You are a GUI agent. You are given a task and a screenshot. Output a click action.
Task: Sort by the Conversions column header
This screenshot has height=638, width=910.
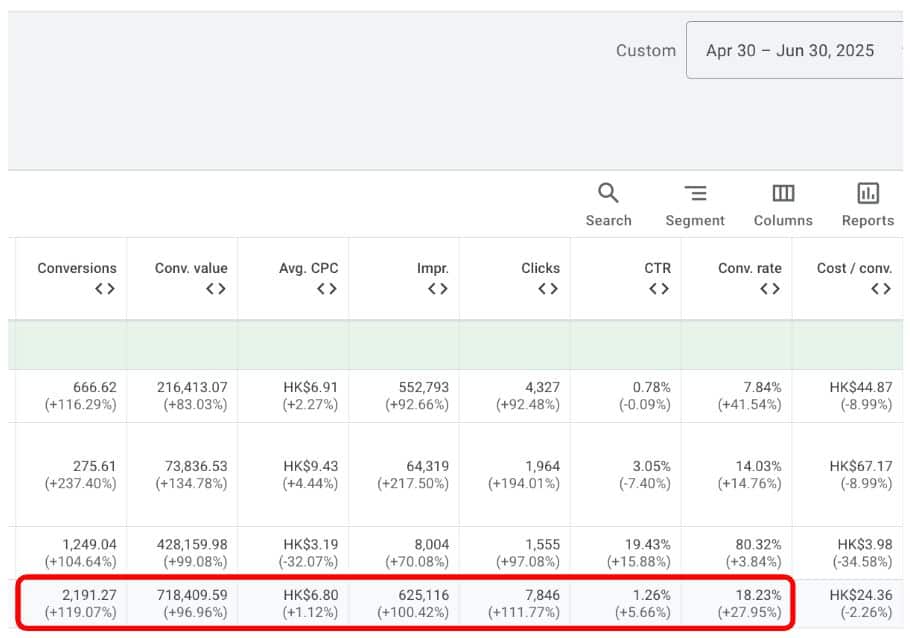pos(77,268)
